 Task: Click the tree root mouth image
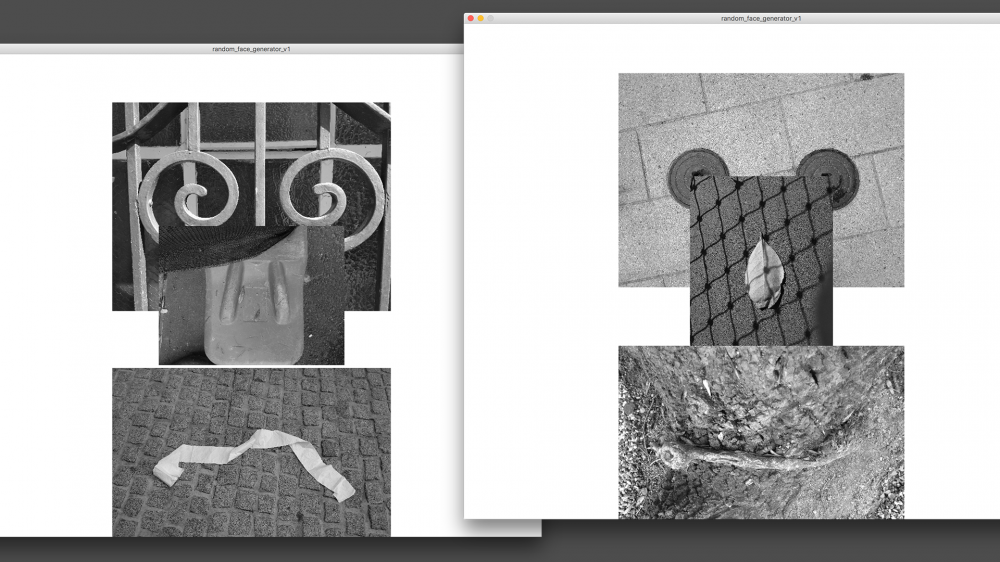click(x=760, y=440)
